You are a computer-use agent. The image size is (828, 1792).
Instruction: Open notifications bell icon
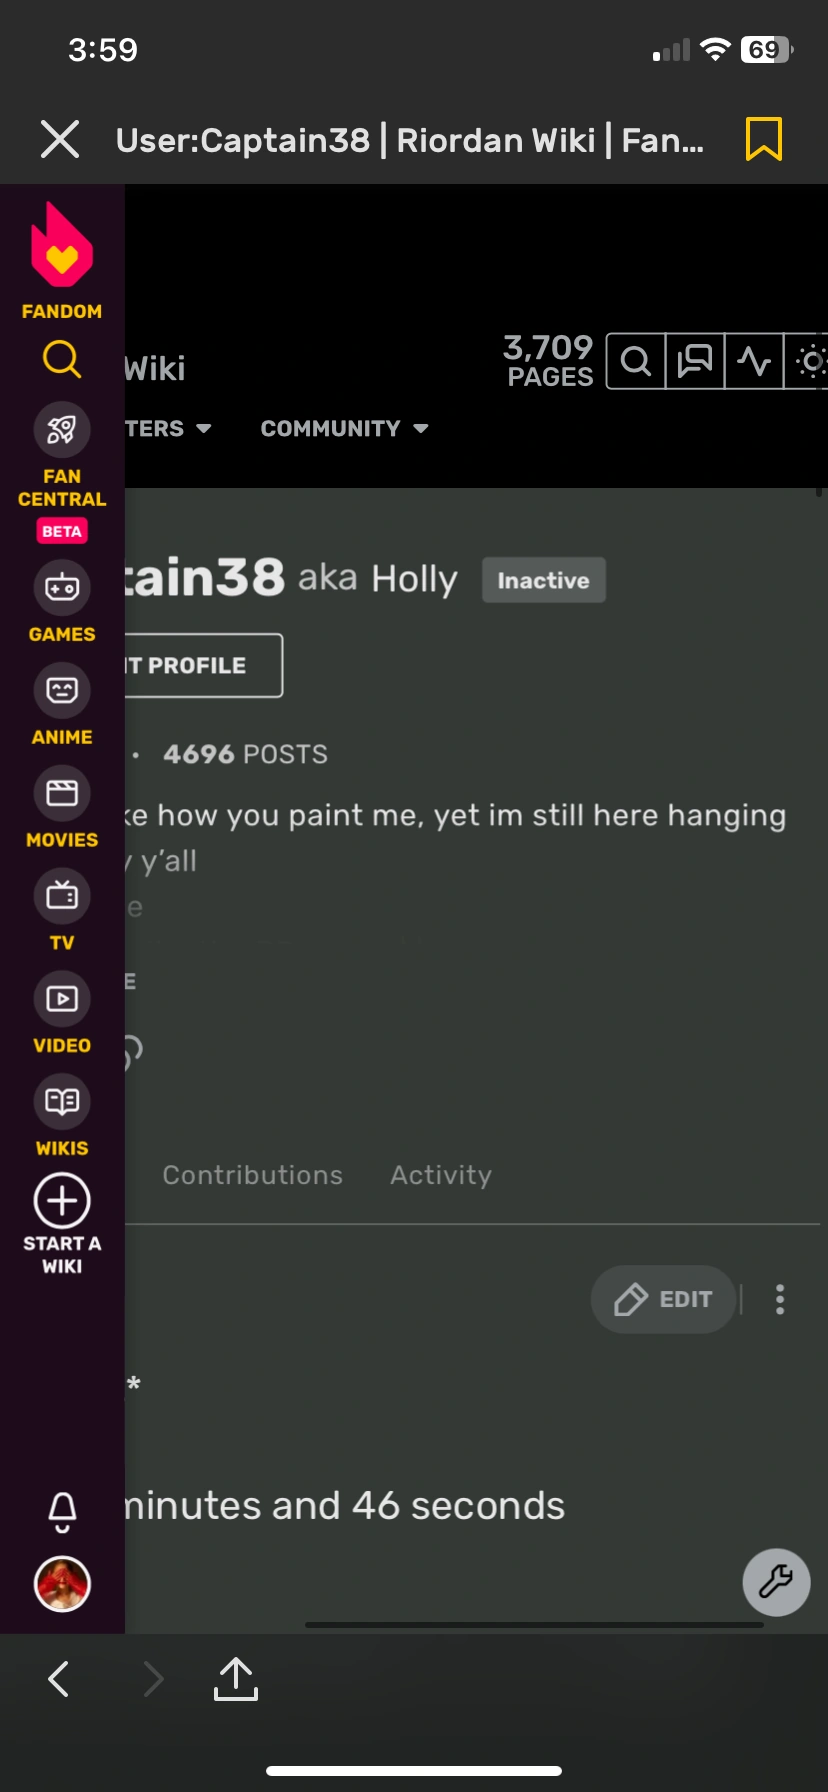pos(62,1512)
